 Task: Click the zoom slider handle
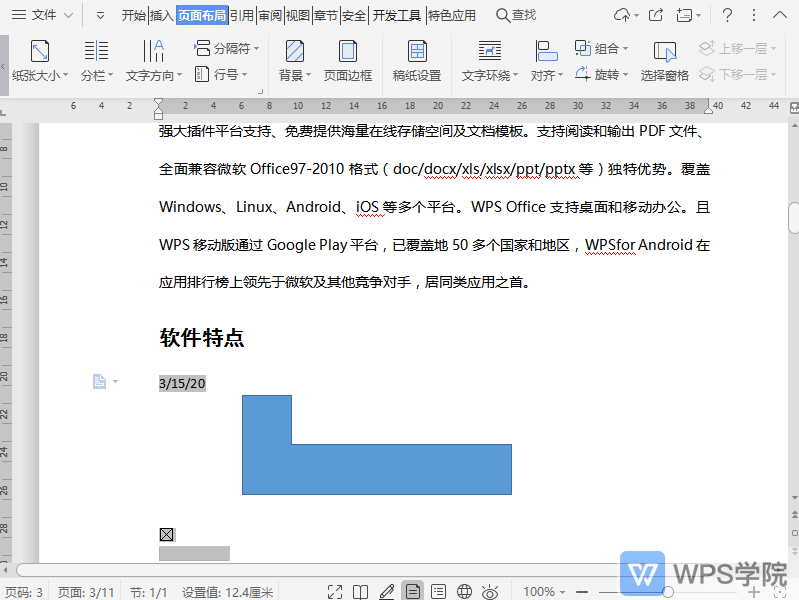click(668, 592)
